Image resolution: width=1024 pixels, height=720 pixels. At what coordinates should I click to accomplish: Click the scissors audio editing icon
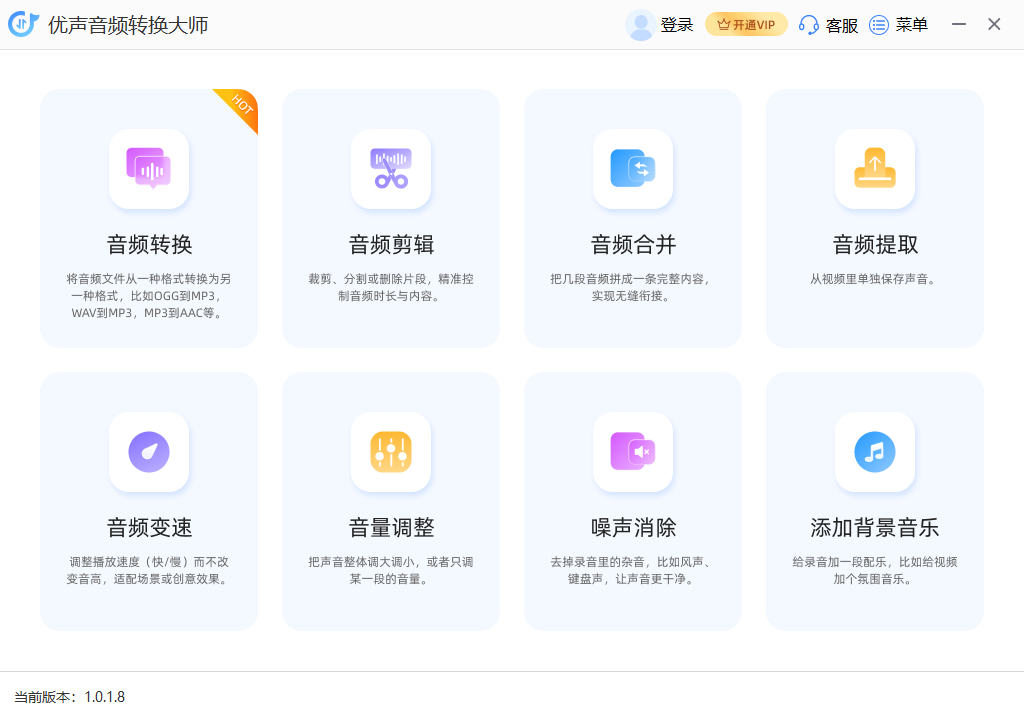[391, 169]
